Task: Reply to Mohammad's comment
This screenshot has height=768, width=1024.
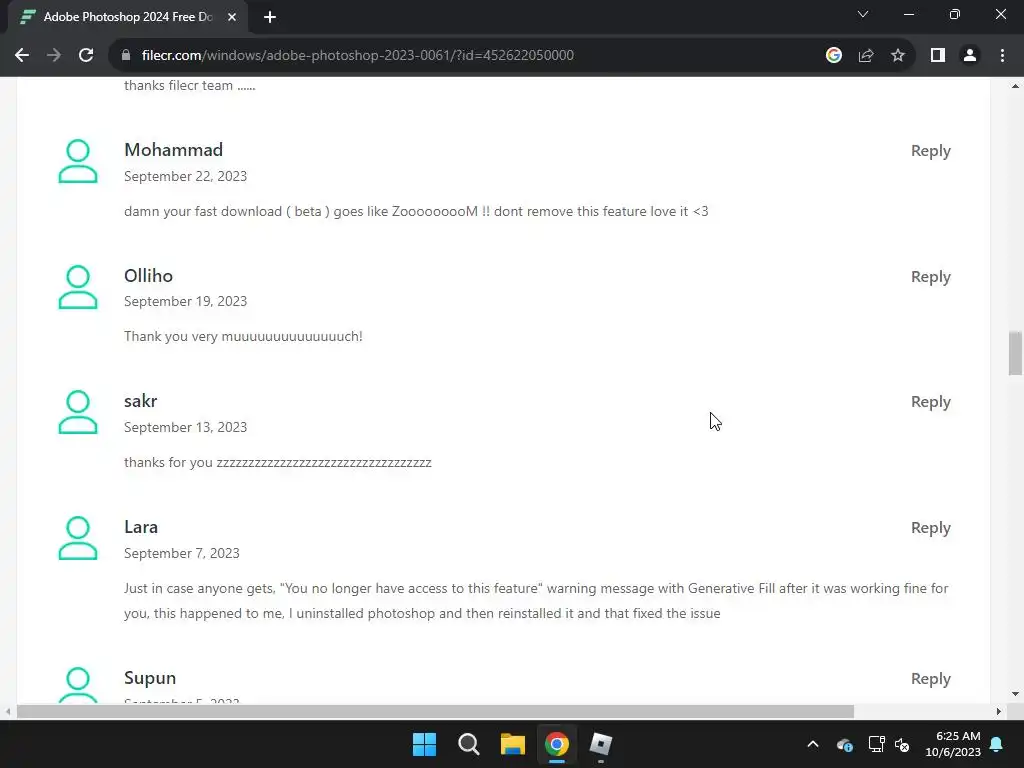Action: click(x=931, y=151)
